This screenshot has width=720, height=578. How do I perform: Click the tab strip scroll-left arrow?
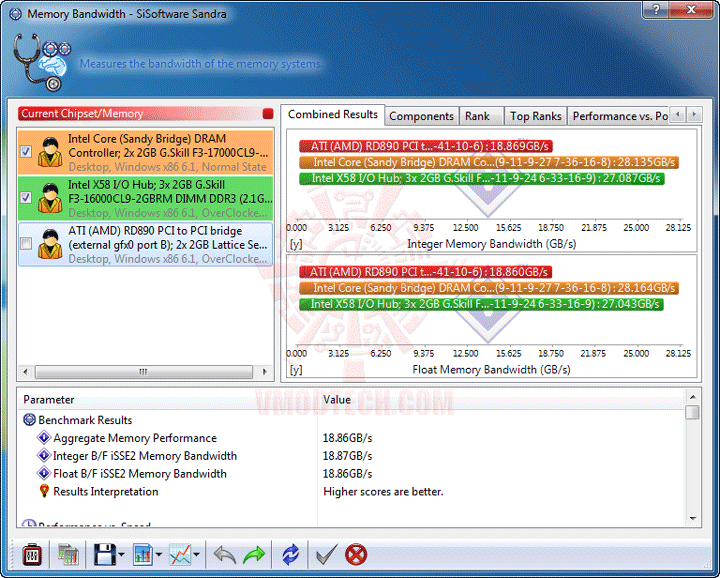point(678,114)
